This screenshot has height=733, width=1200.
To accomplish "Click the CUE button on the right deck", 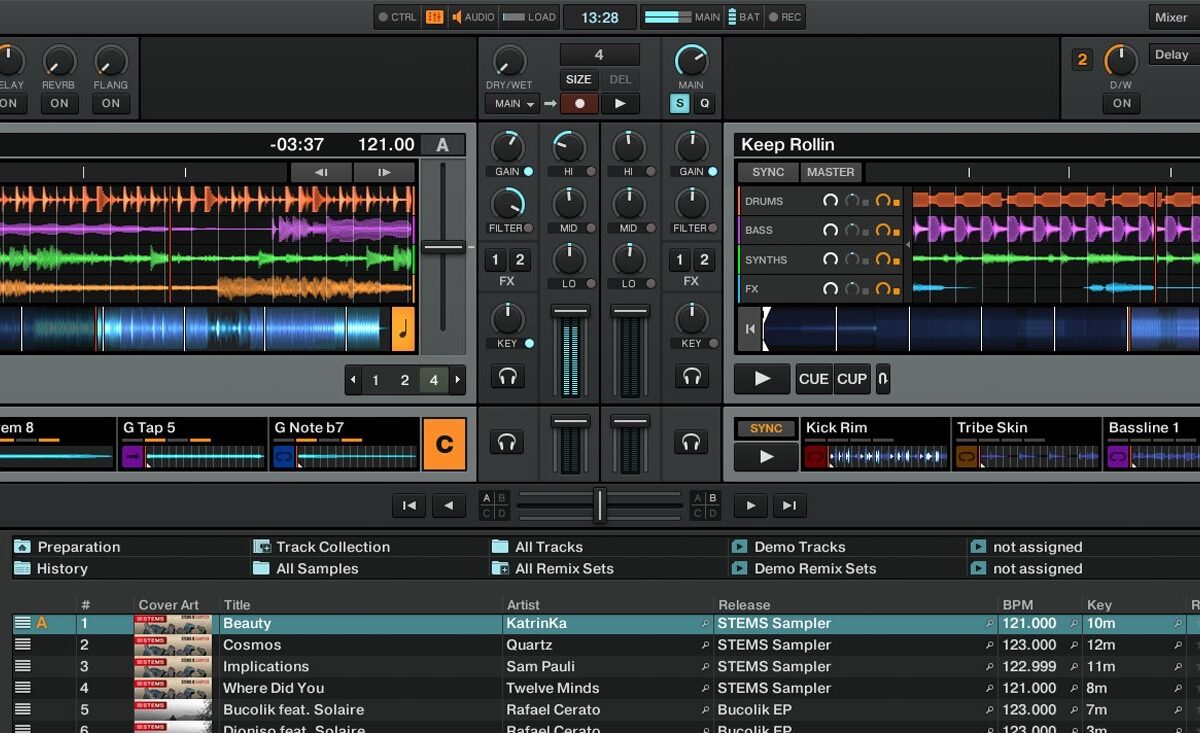I will click(x=813, y=379).
